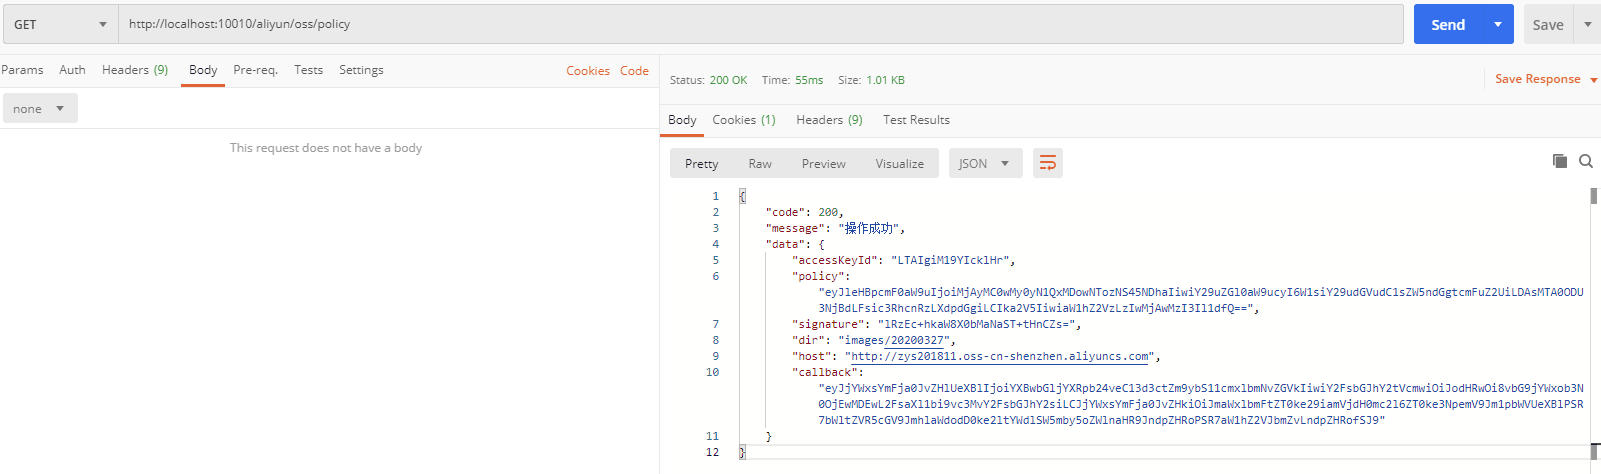The image size is (1601, 474).
Task: Click the copy response to clipboard icon
Action: point(1559,161)
